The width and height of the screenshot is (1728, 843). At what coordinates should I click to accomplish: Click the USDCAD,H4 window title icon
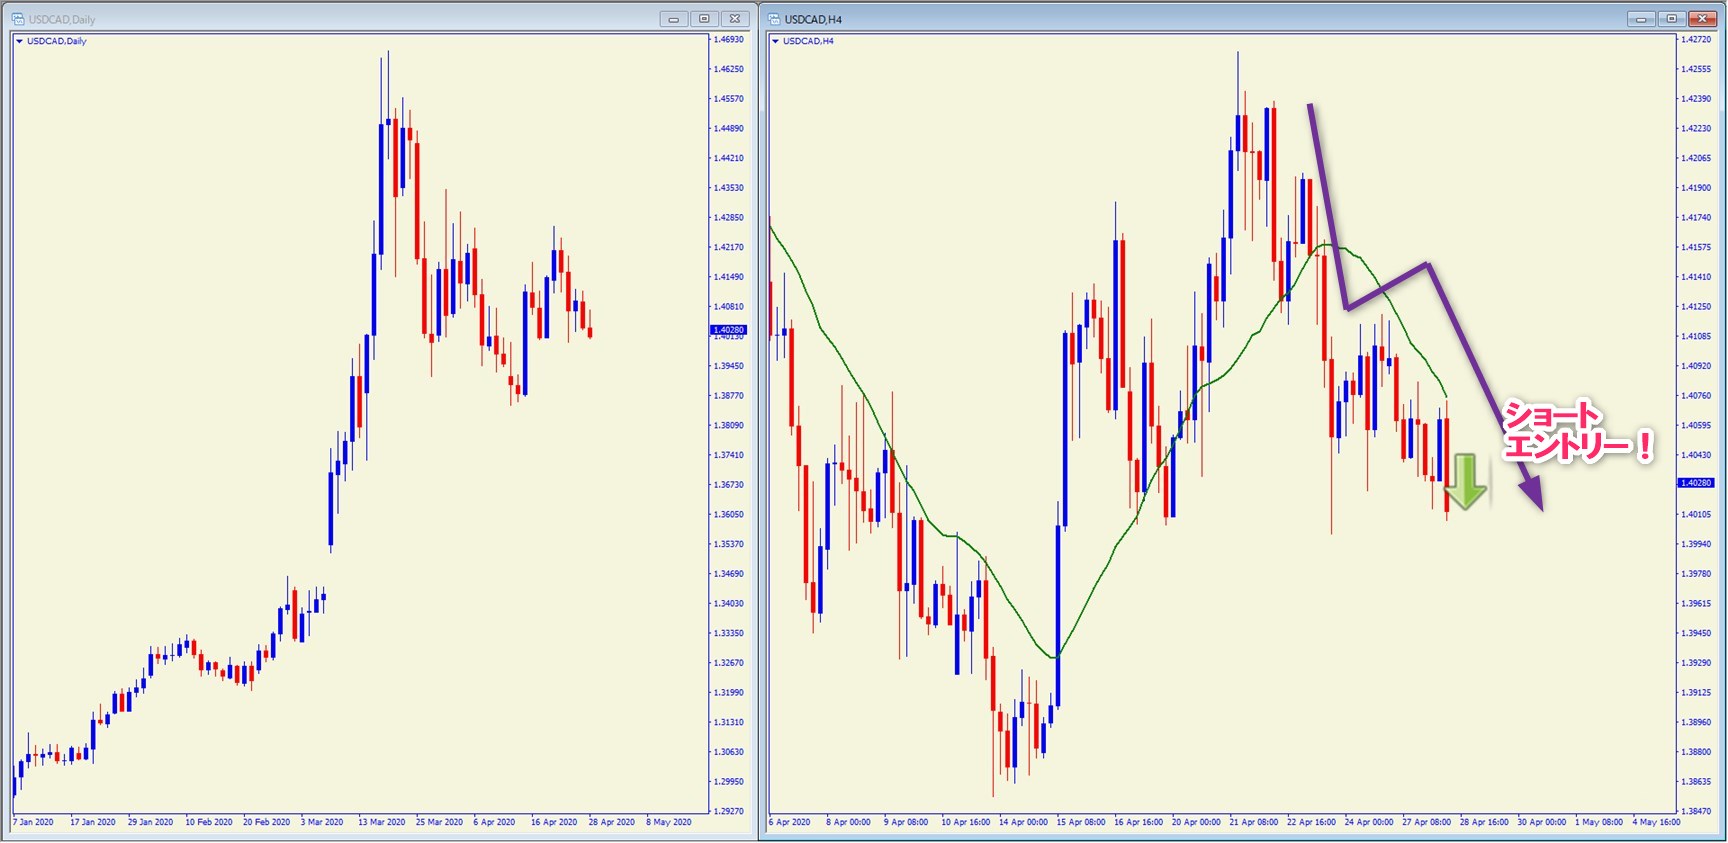click(774, 19)
